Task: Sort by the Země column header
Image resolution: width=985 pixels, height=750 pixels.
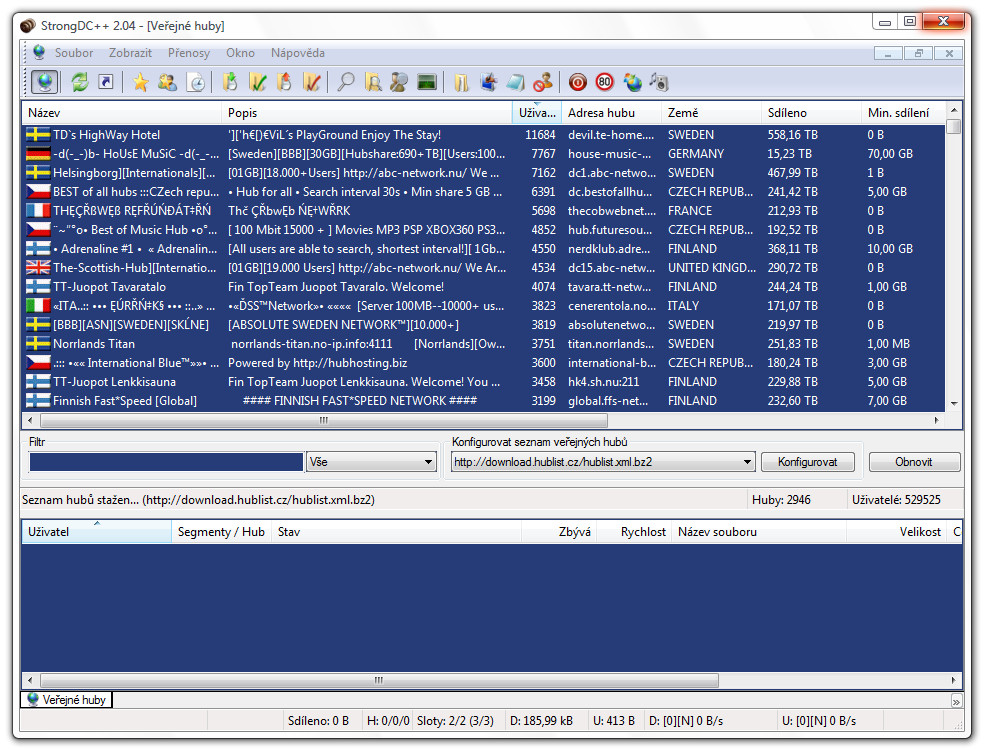Action: coord(711,113)
